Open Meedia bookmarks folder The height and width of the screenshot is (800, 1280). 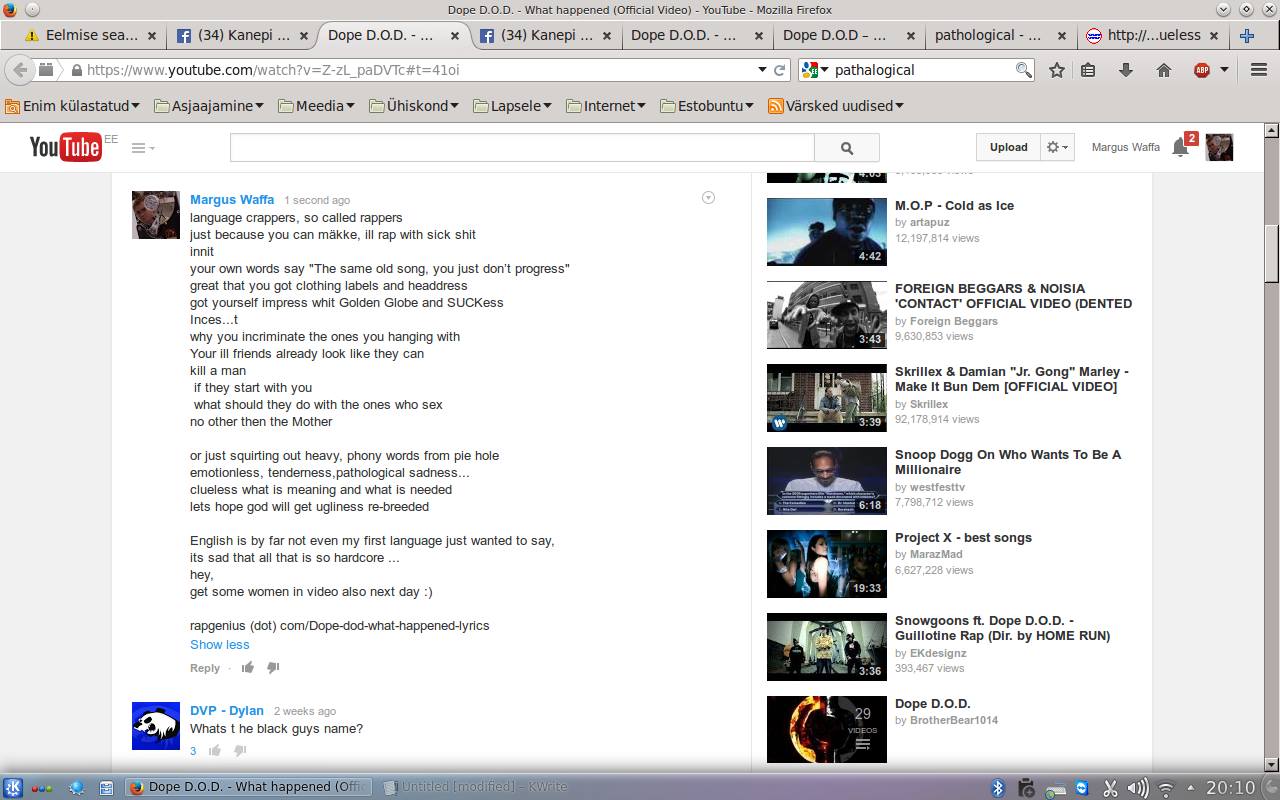point(316,106)
